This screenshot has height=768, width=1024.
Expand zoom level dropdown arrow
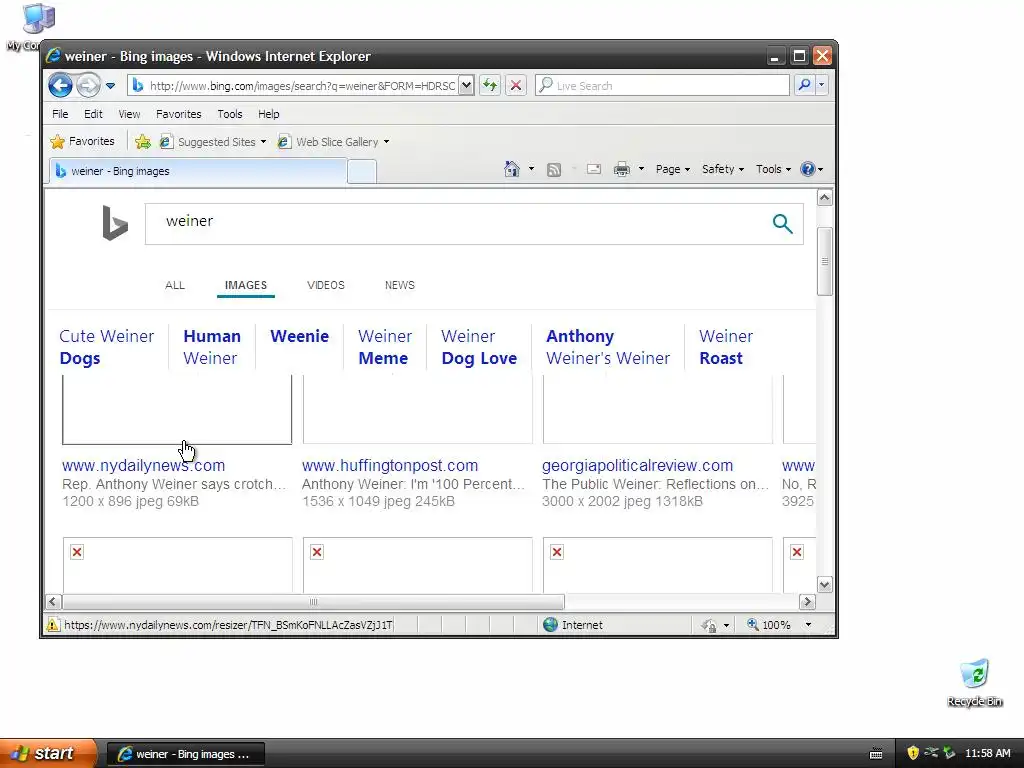click(x=808, y=625)
